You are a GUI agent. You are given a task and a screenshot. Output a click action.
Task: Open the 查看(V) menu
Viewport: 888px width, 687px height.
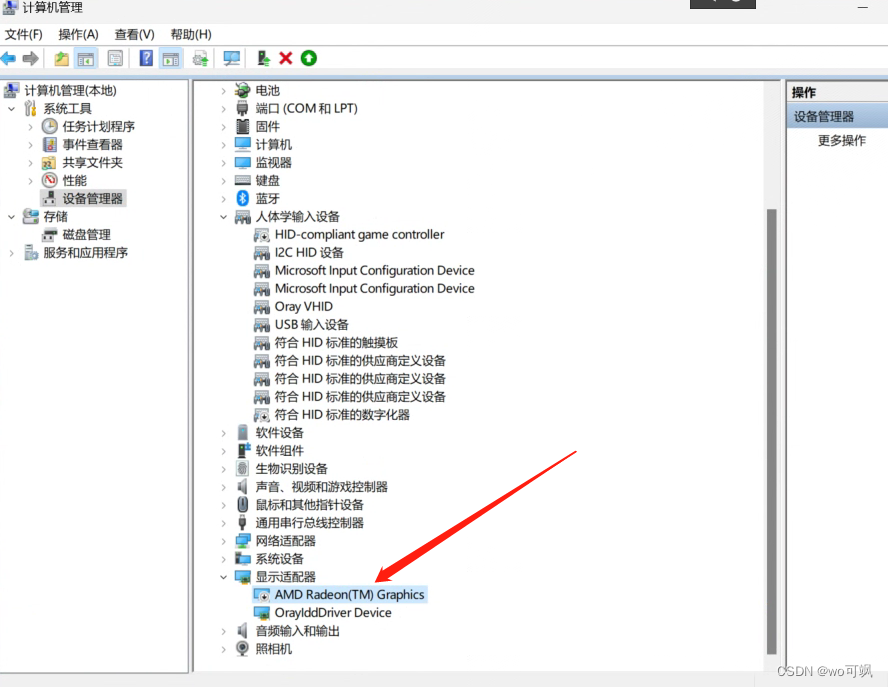click(135, 35)
